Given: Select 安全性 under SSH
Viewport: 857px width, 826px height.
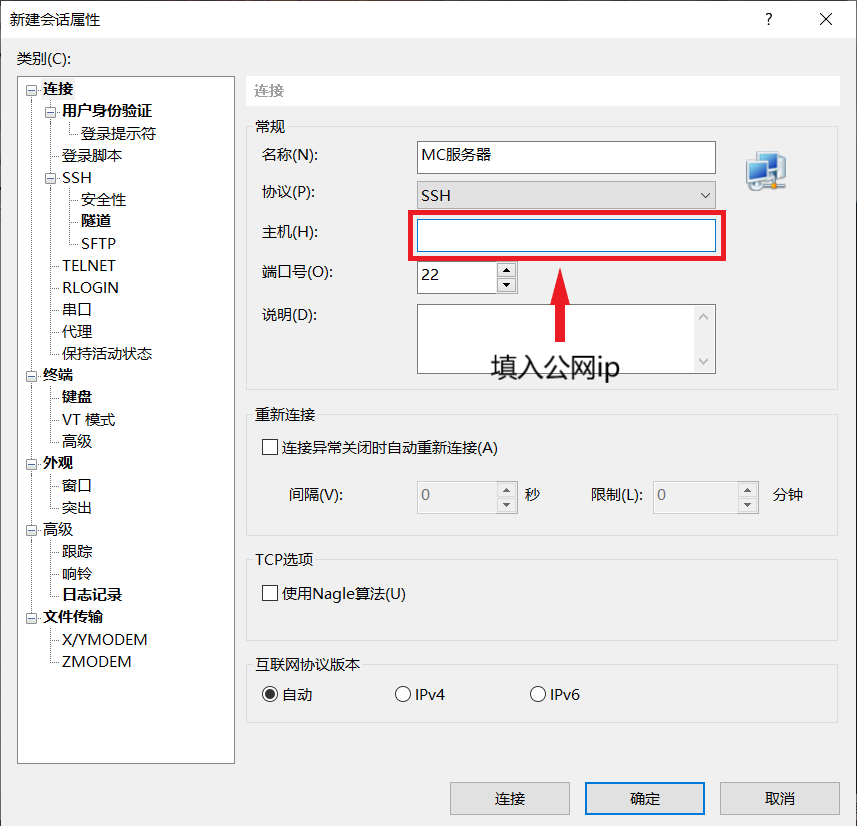Looking at the screenshot, I should pyautogui.click(x=103, y=200).
